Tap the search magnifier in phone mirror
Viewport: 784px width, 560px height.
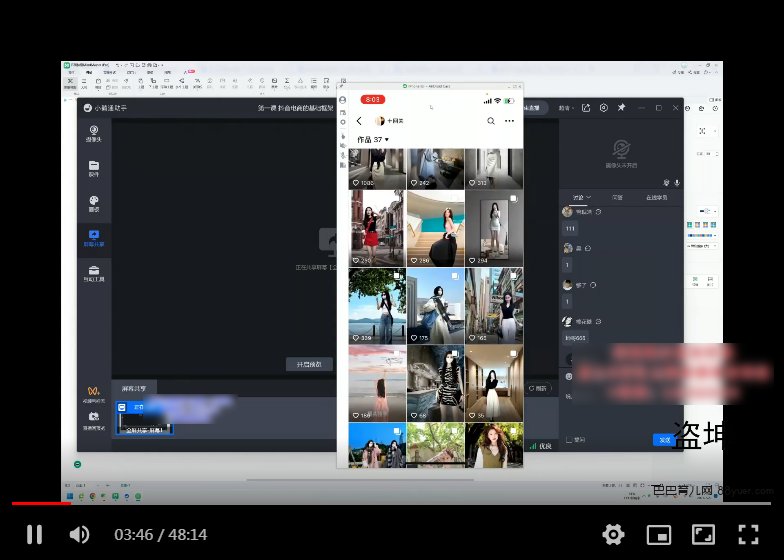point(491,121)
